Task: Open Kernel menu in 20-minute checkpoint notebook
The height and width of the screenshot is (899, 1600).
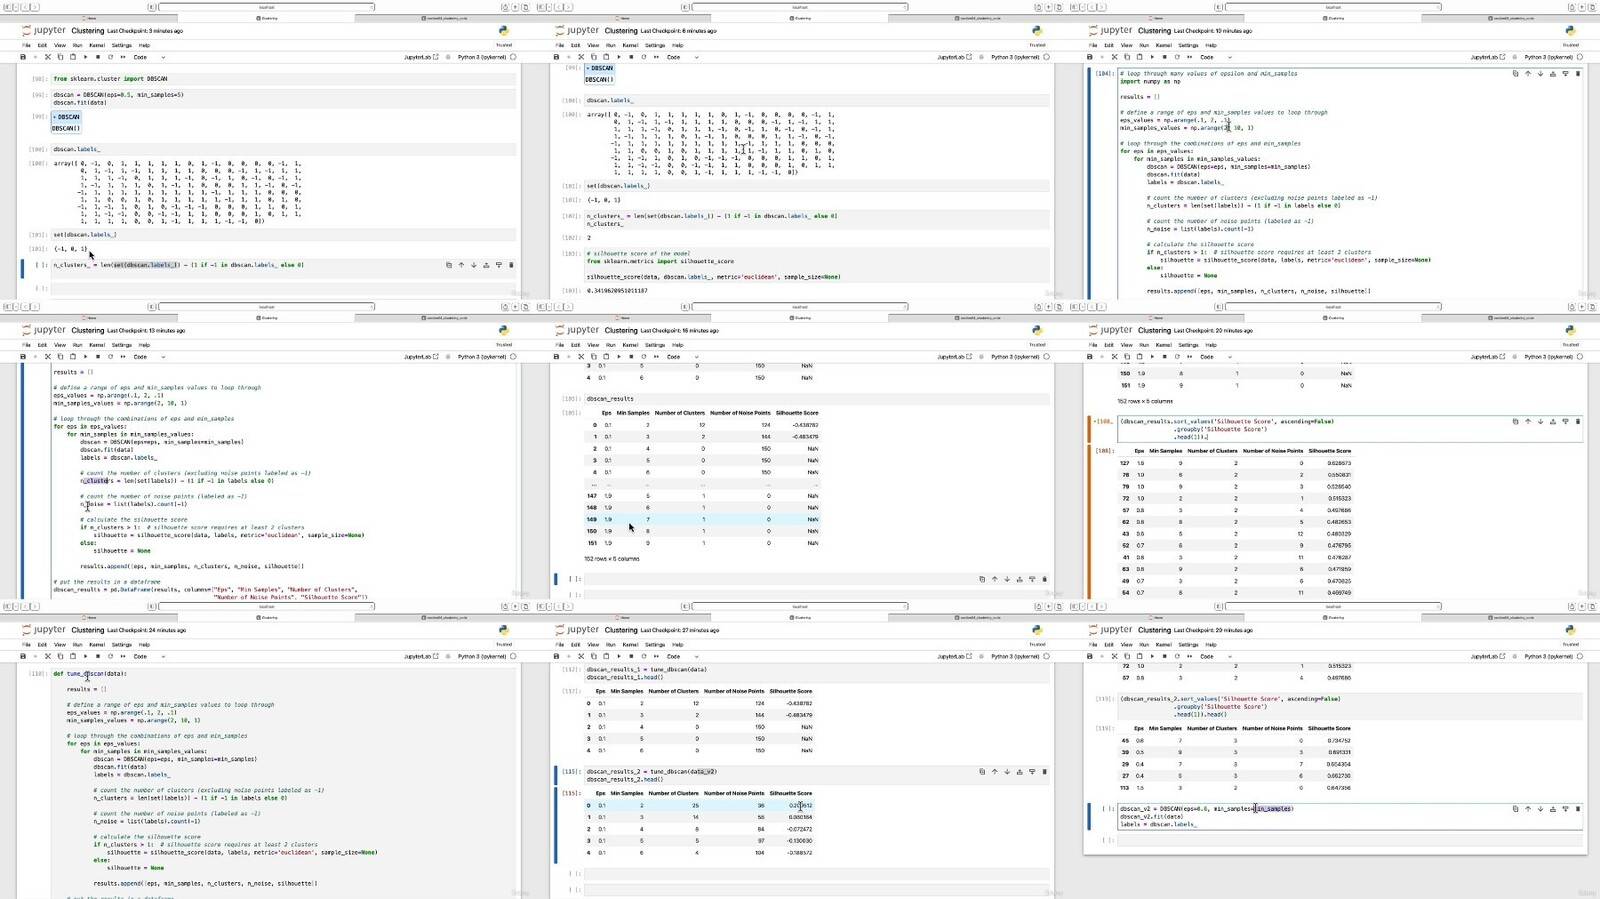Action: point(1164,345)
